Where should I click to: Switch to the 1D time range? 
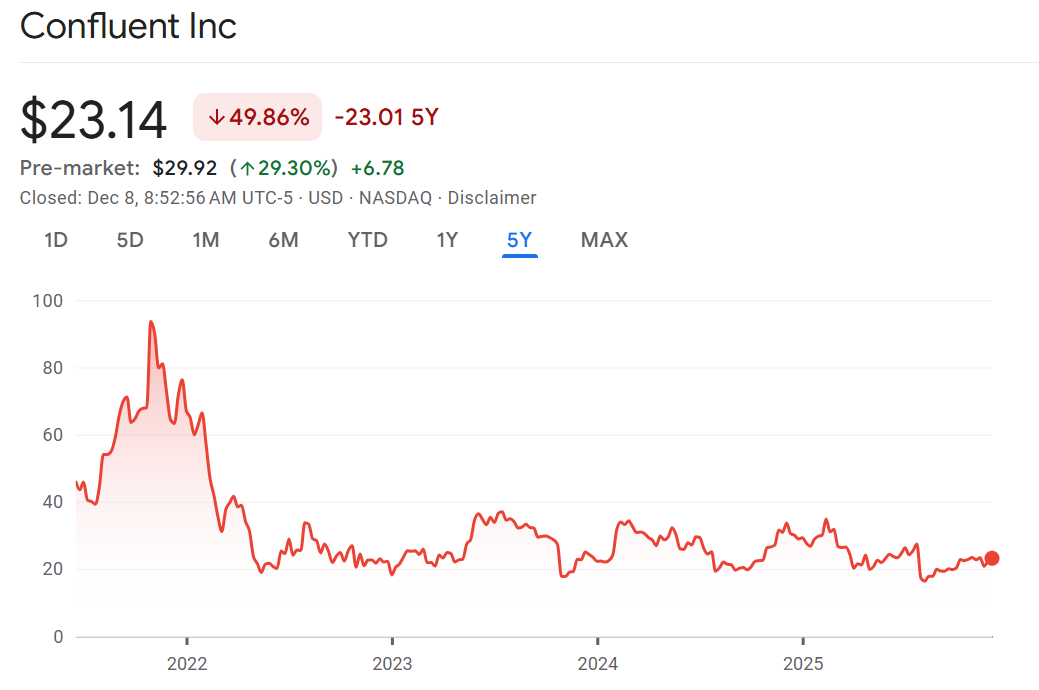coord(56,240)
